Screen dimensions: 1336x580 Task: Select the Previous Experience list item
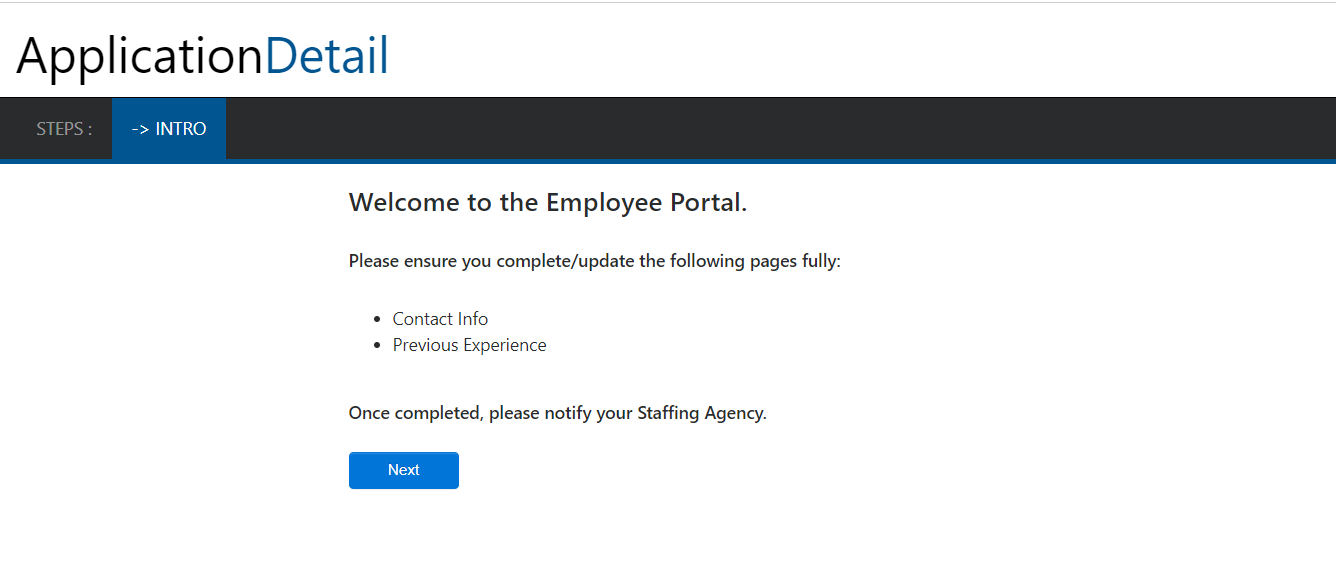pos(469,345)
